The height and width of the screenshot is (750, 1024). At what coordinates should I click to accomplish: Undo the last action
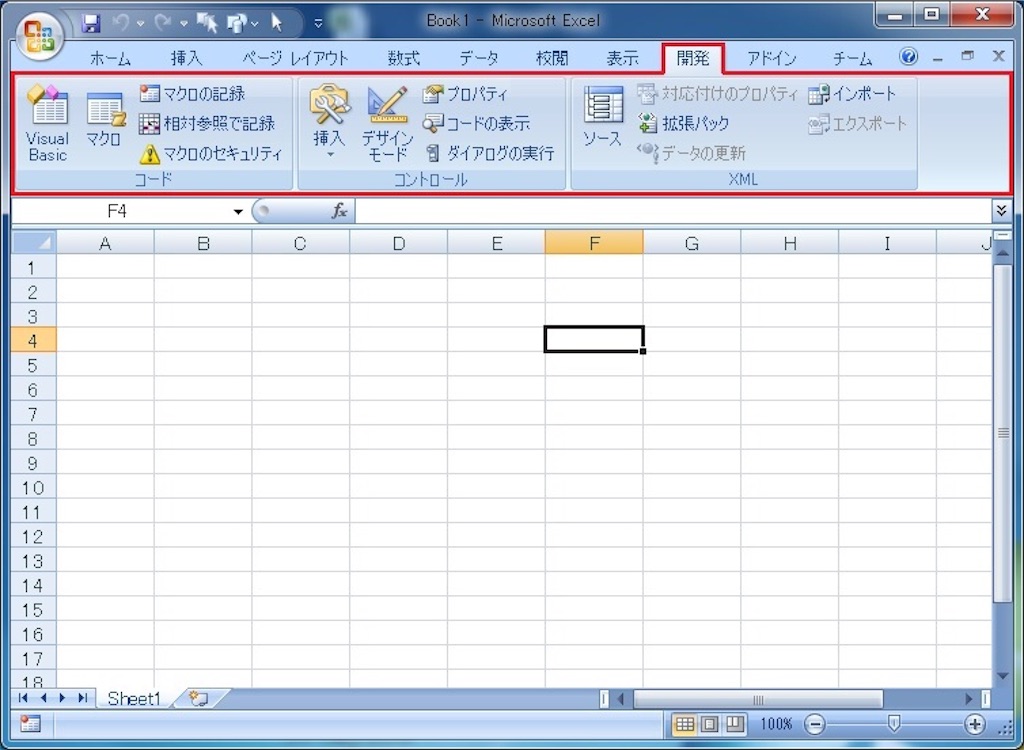[x=121, y=23]
